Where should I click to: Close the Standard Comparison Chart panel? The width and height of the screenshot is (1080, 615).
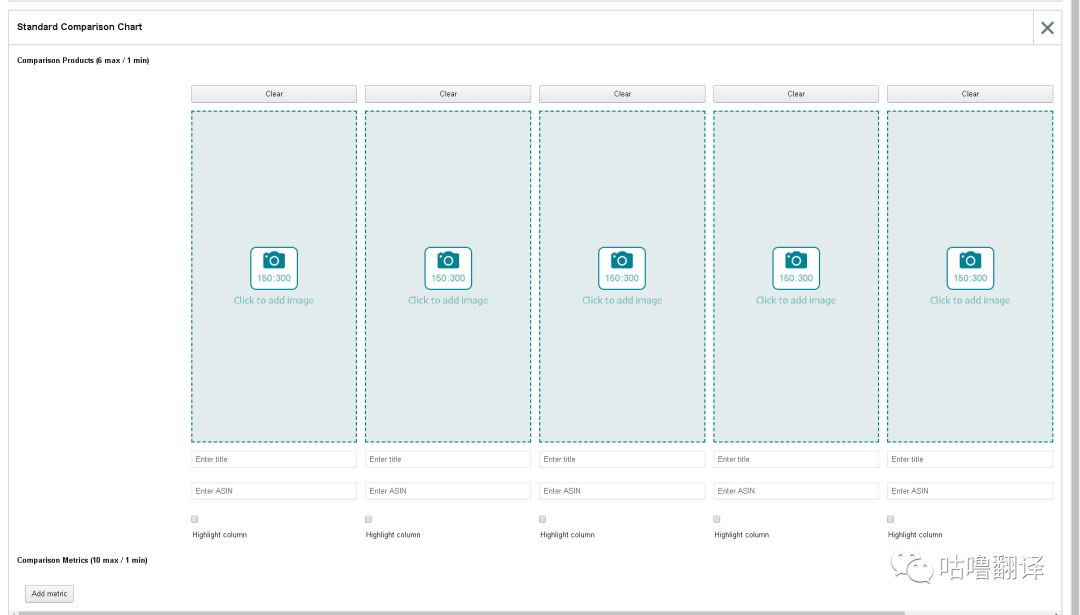1047,28
